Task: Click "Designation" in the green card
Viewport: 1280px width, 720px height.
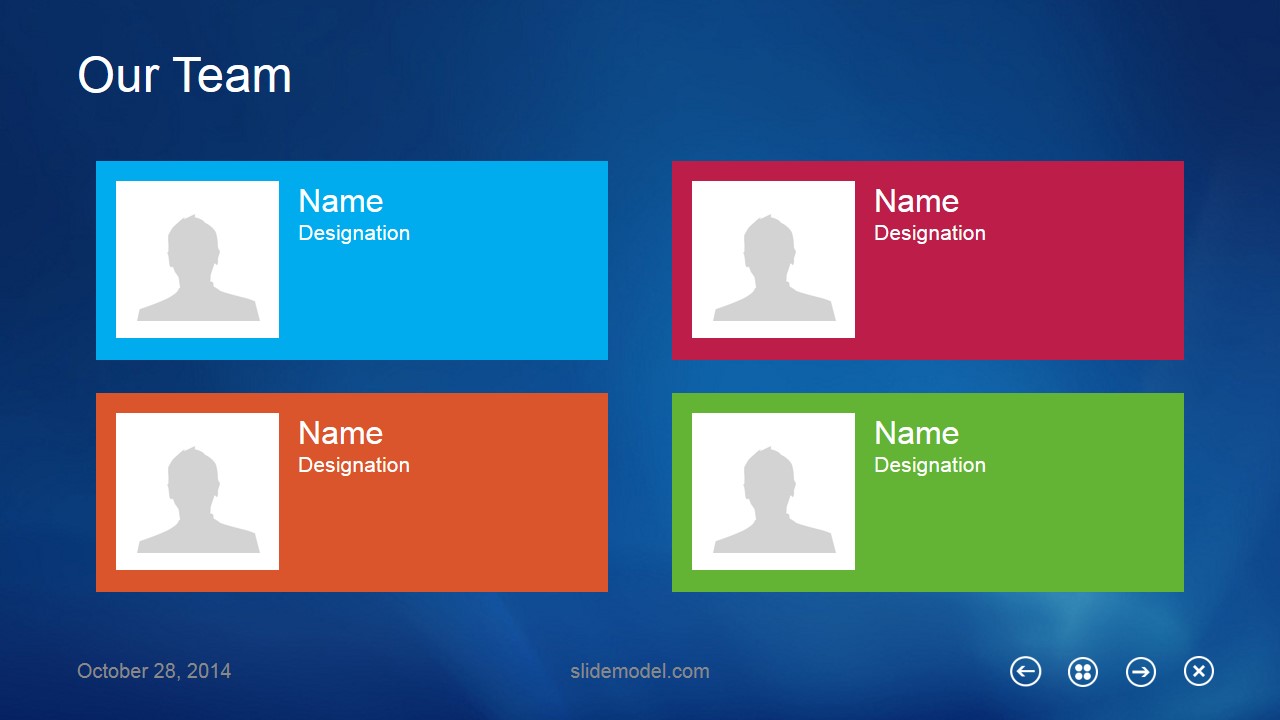Action: (x=930, y=465)
